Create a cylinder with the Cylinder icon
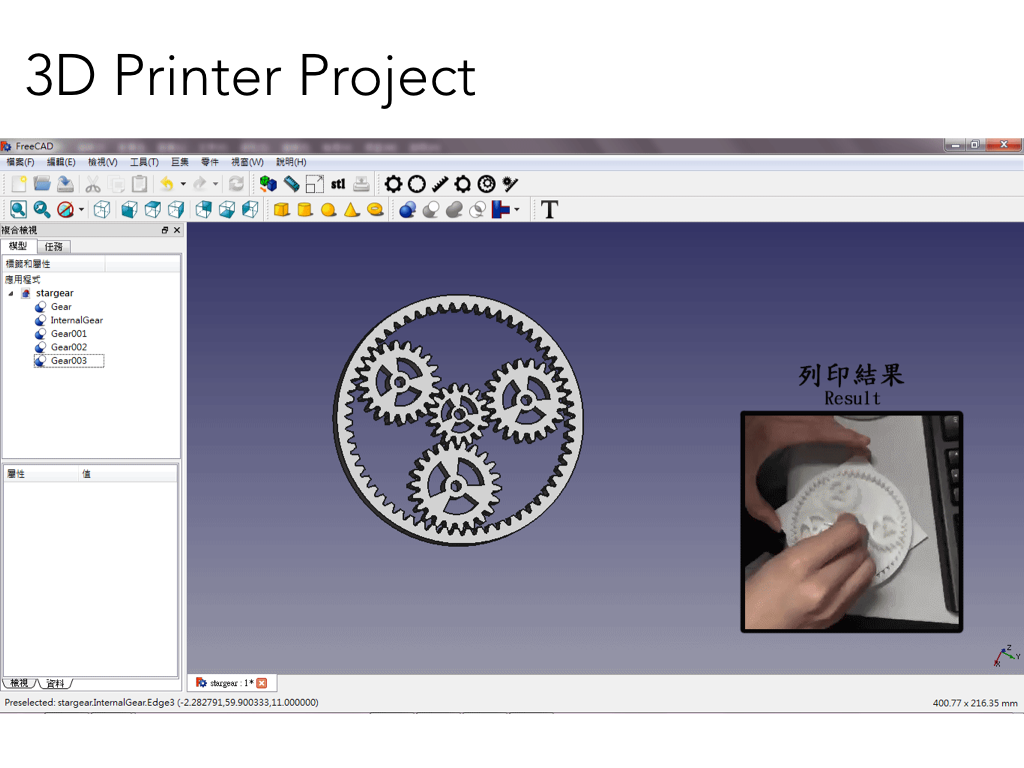This screenshot has height=768, width=1024. (x=305, y=209)
